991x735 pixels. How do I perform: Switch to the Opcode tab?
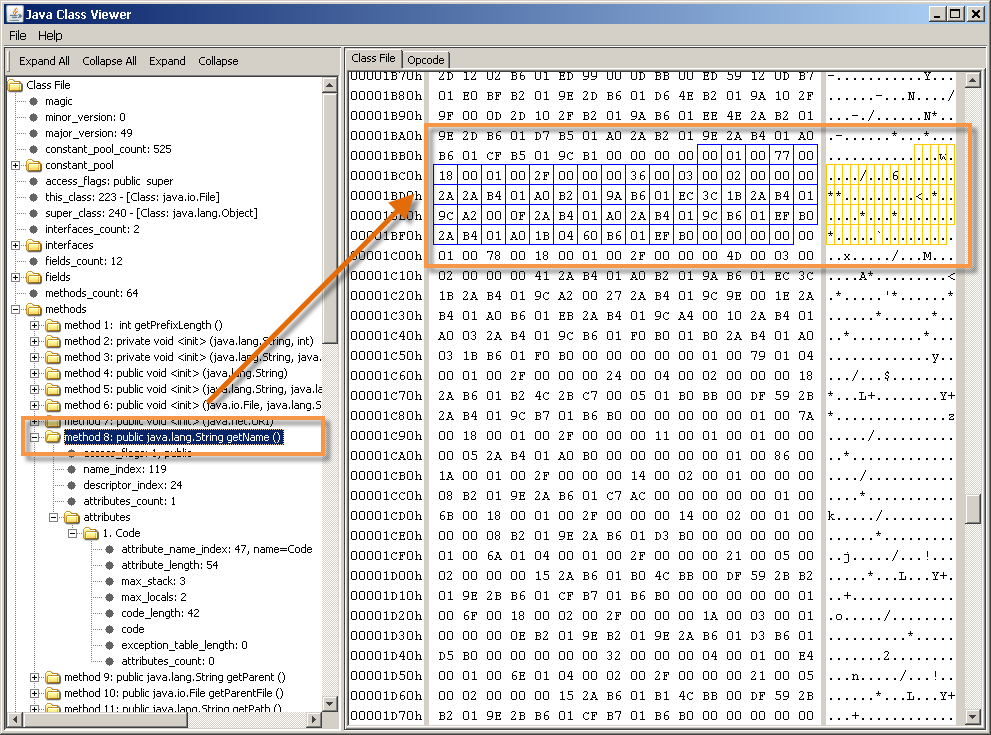point(425,59)
